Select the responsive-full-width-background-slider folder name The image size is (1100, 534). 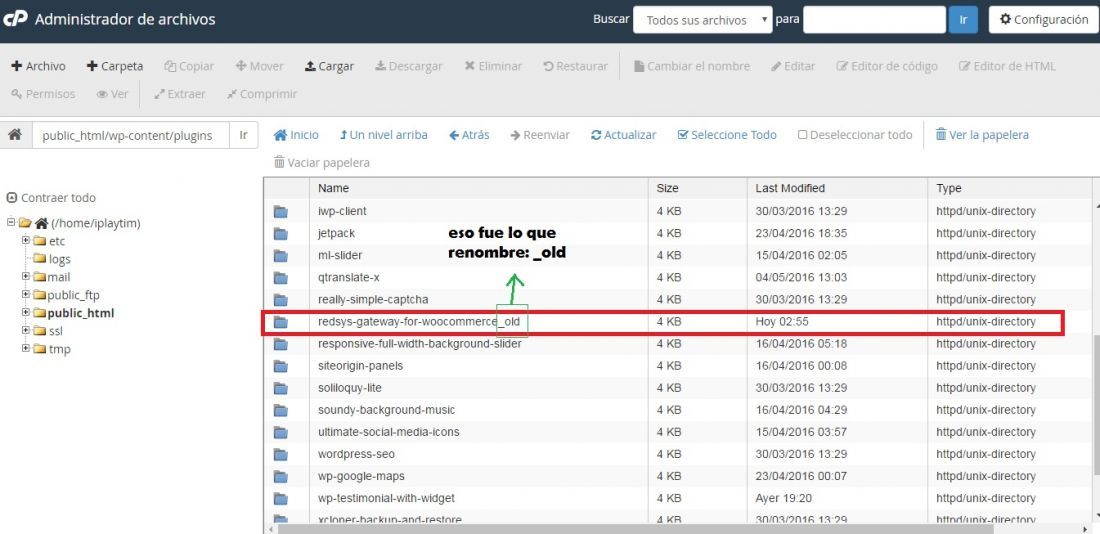click(x=420, y=344)
